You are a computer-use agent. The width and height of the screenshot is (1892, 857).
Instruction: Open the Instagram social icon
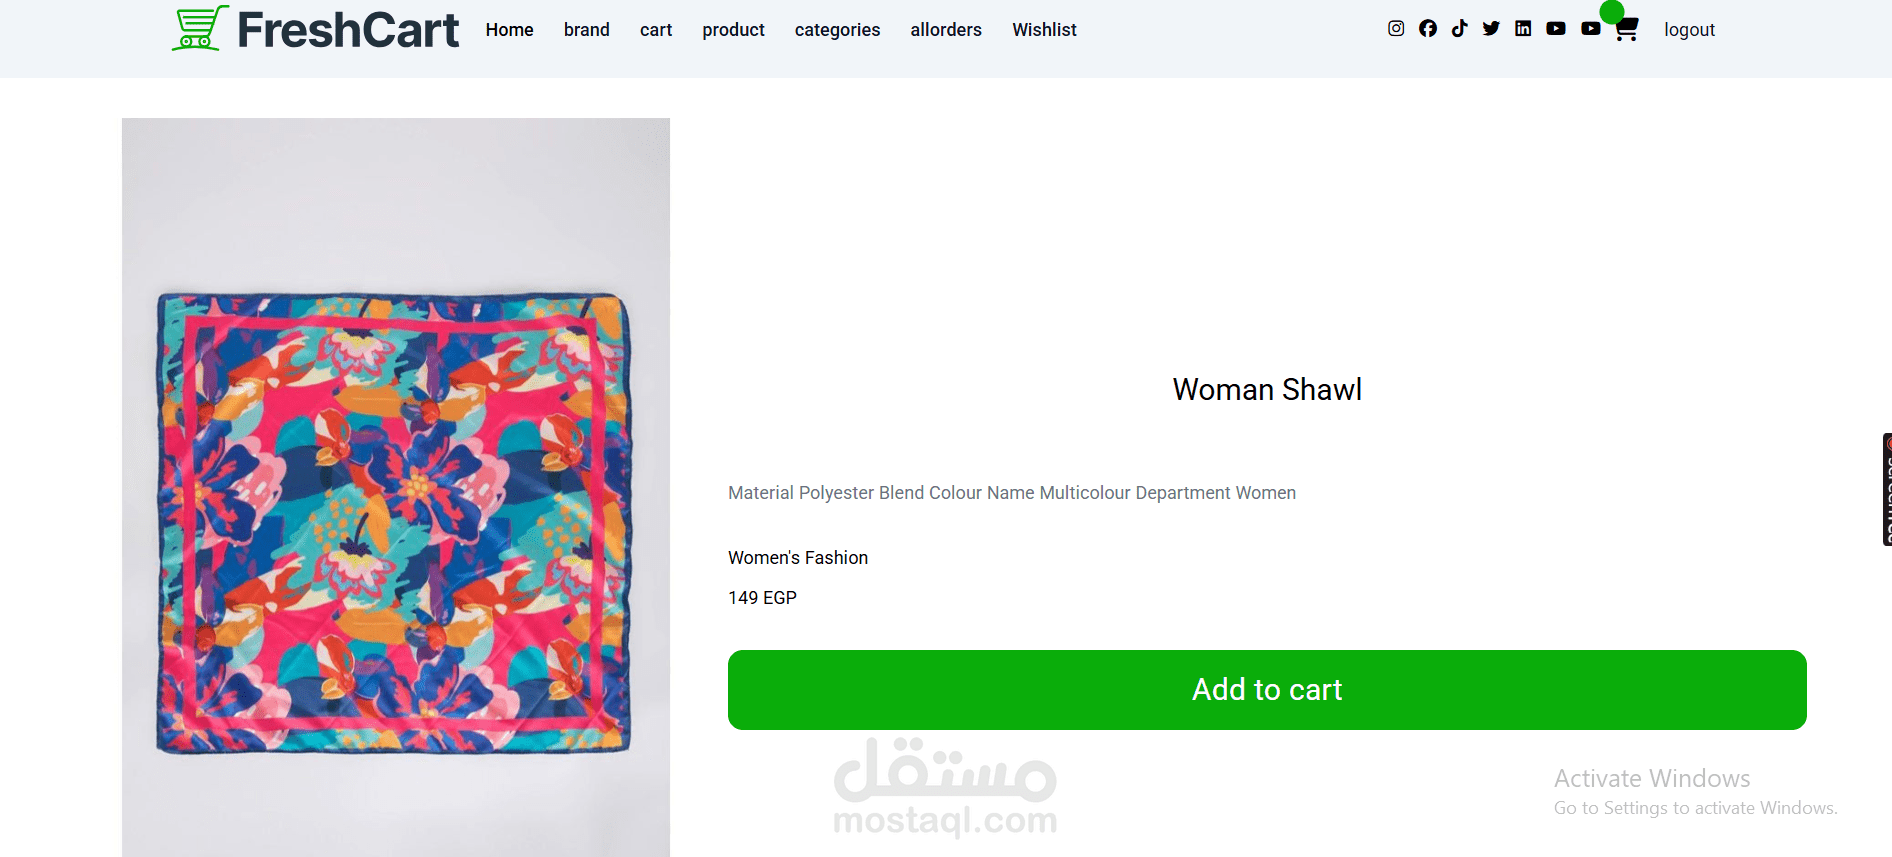point(1396,29)
